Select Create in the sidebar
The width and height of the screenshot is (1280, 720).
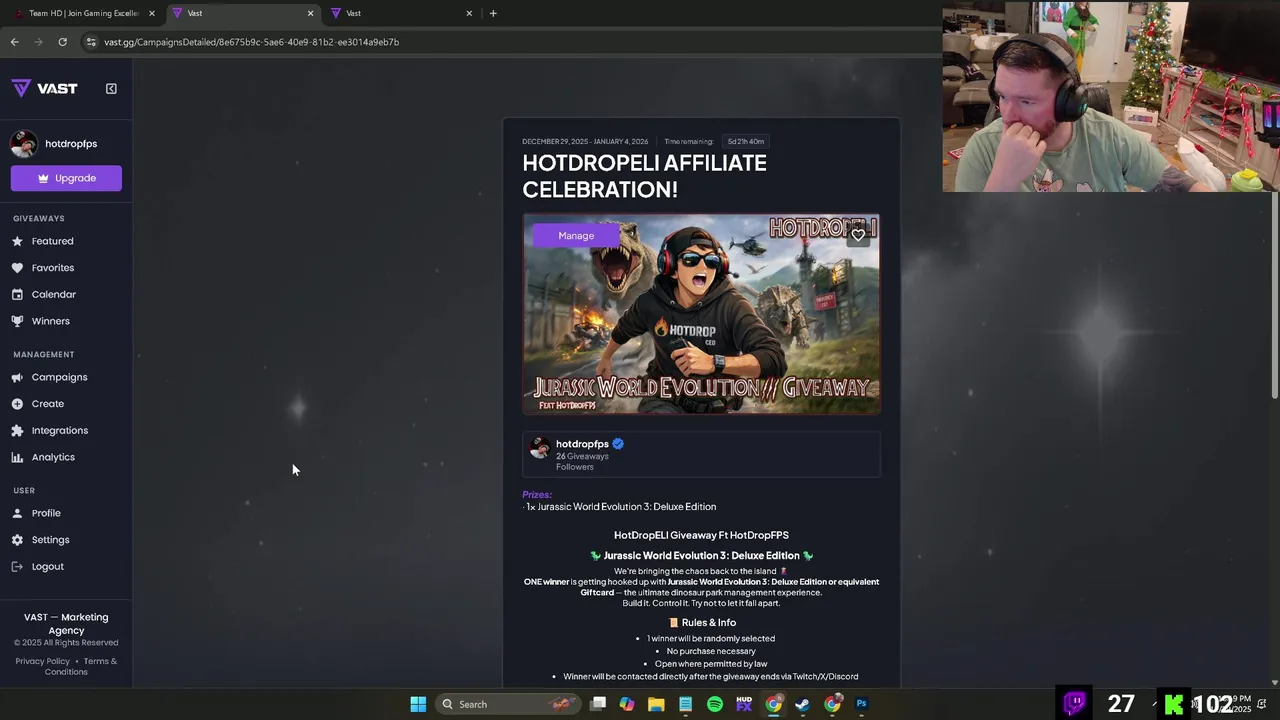click(47, 404)
